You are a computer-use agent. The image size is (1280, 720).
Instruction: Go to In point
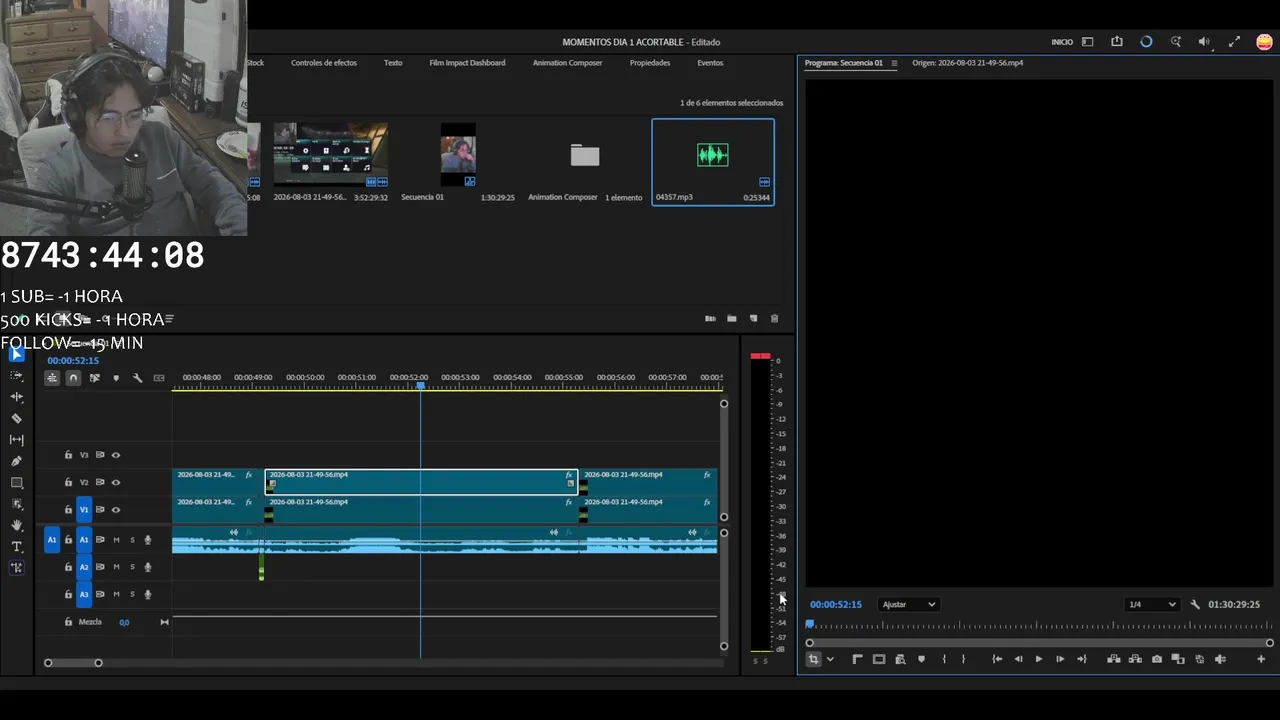pyautogui.click(x=997, y=659)
